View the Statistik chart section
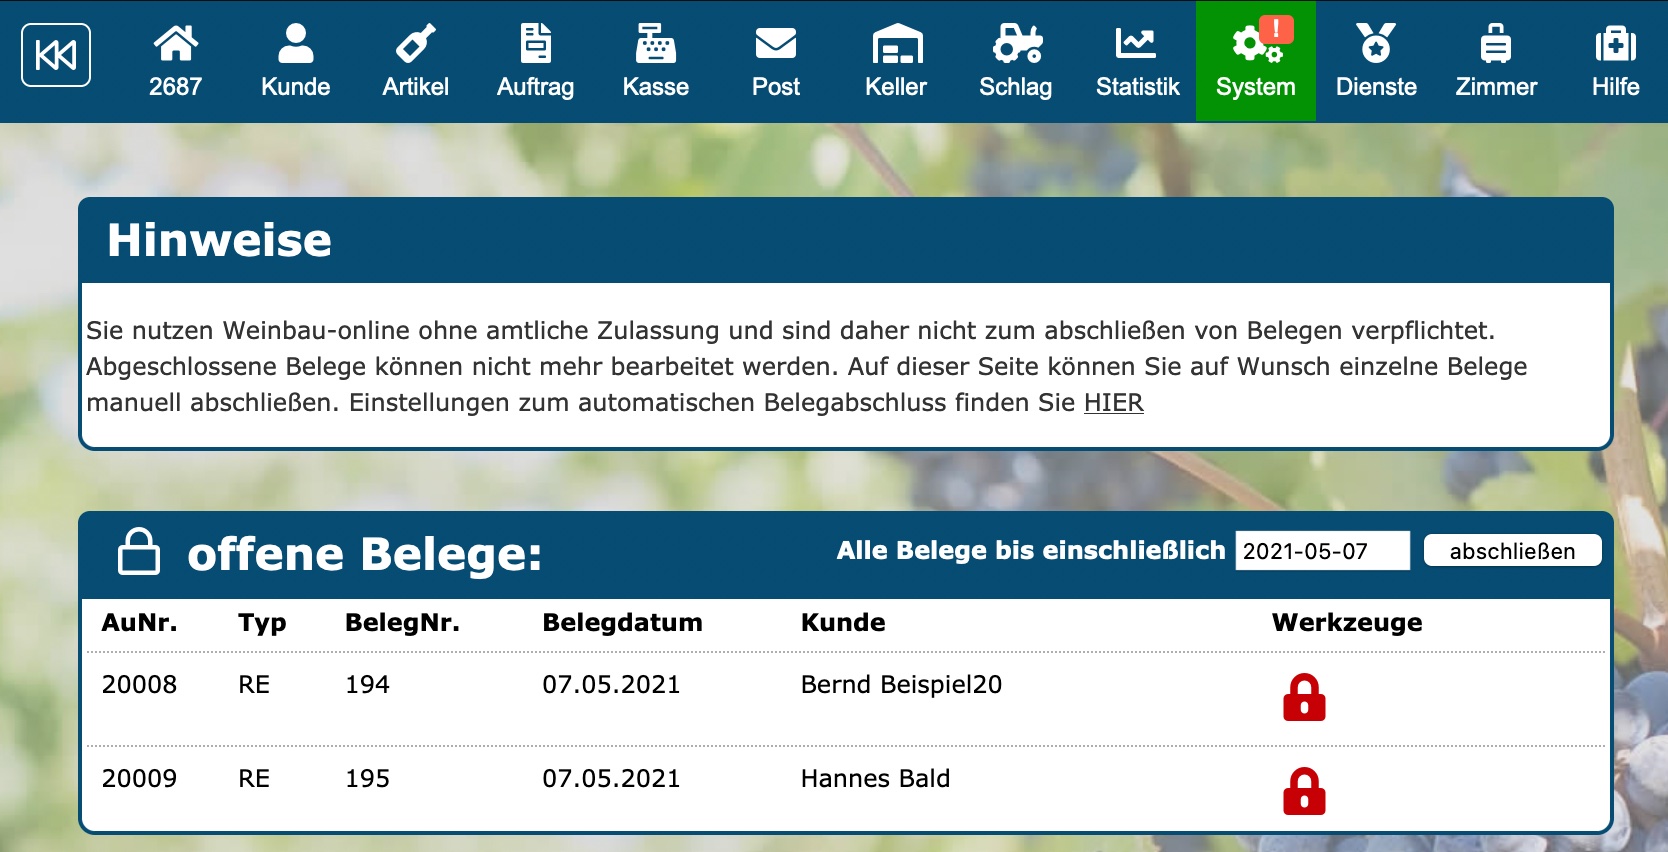This screenshot has width=1668, height=852. point(1137,60)
